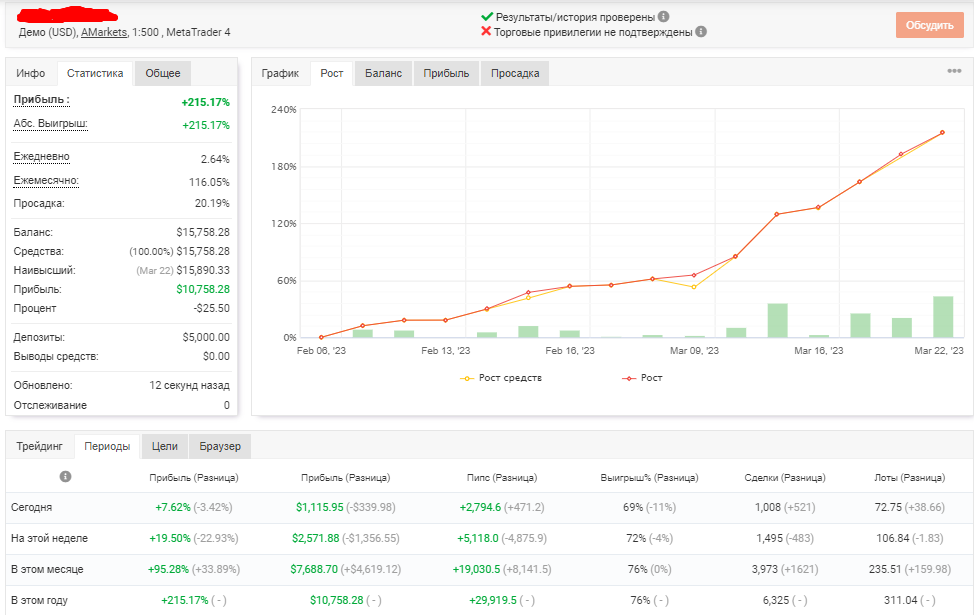Image resolution: width=974 pixels, height=615 pixels.
Task: Click today's gain +7.62%
Action: coord(173,508)
